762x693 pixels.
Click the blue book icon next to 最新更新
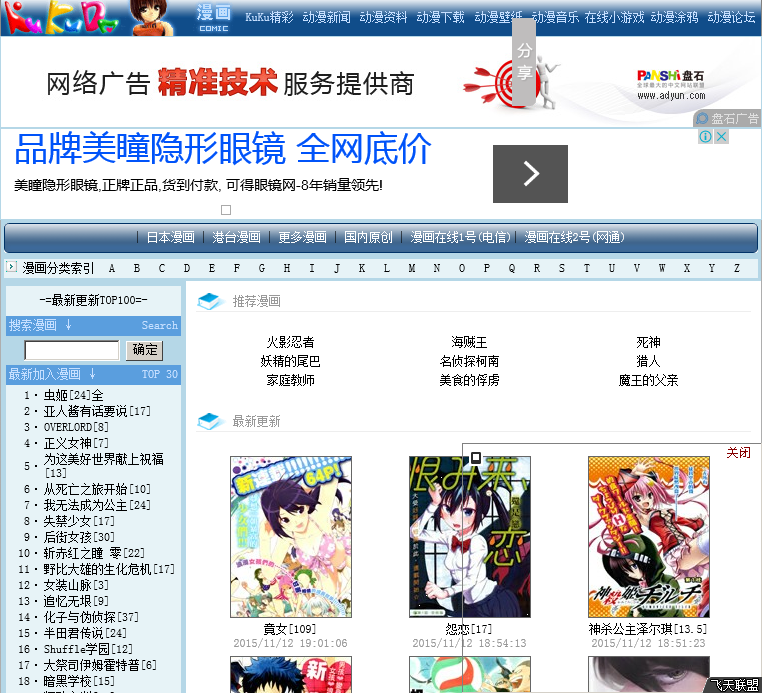click(210, 421)
